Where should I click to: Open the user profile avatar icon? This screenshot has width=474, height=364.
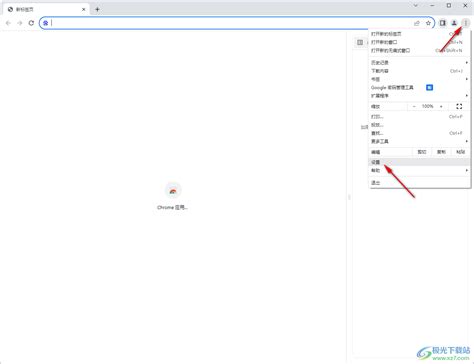coord(454,23)
